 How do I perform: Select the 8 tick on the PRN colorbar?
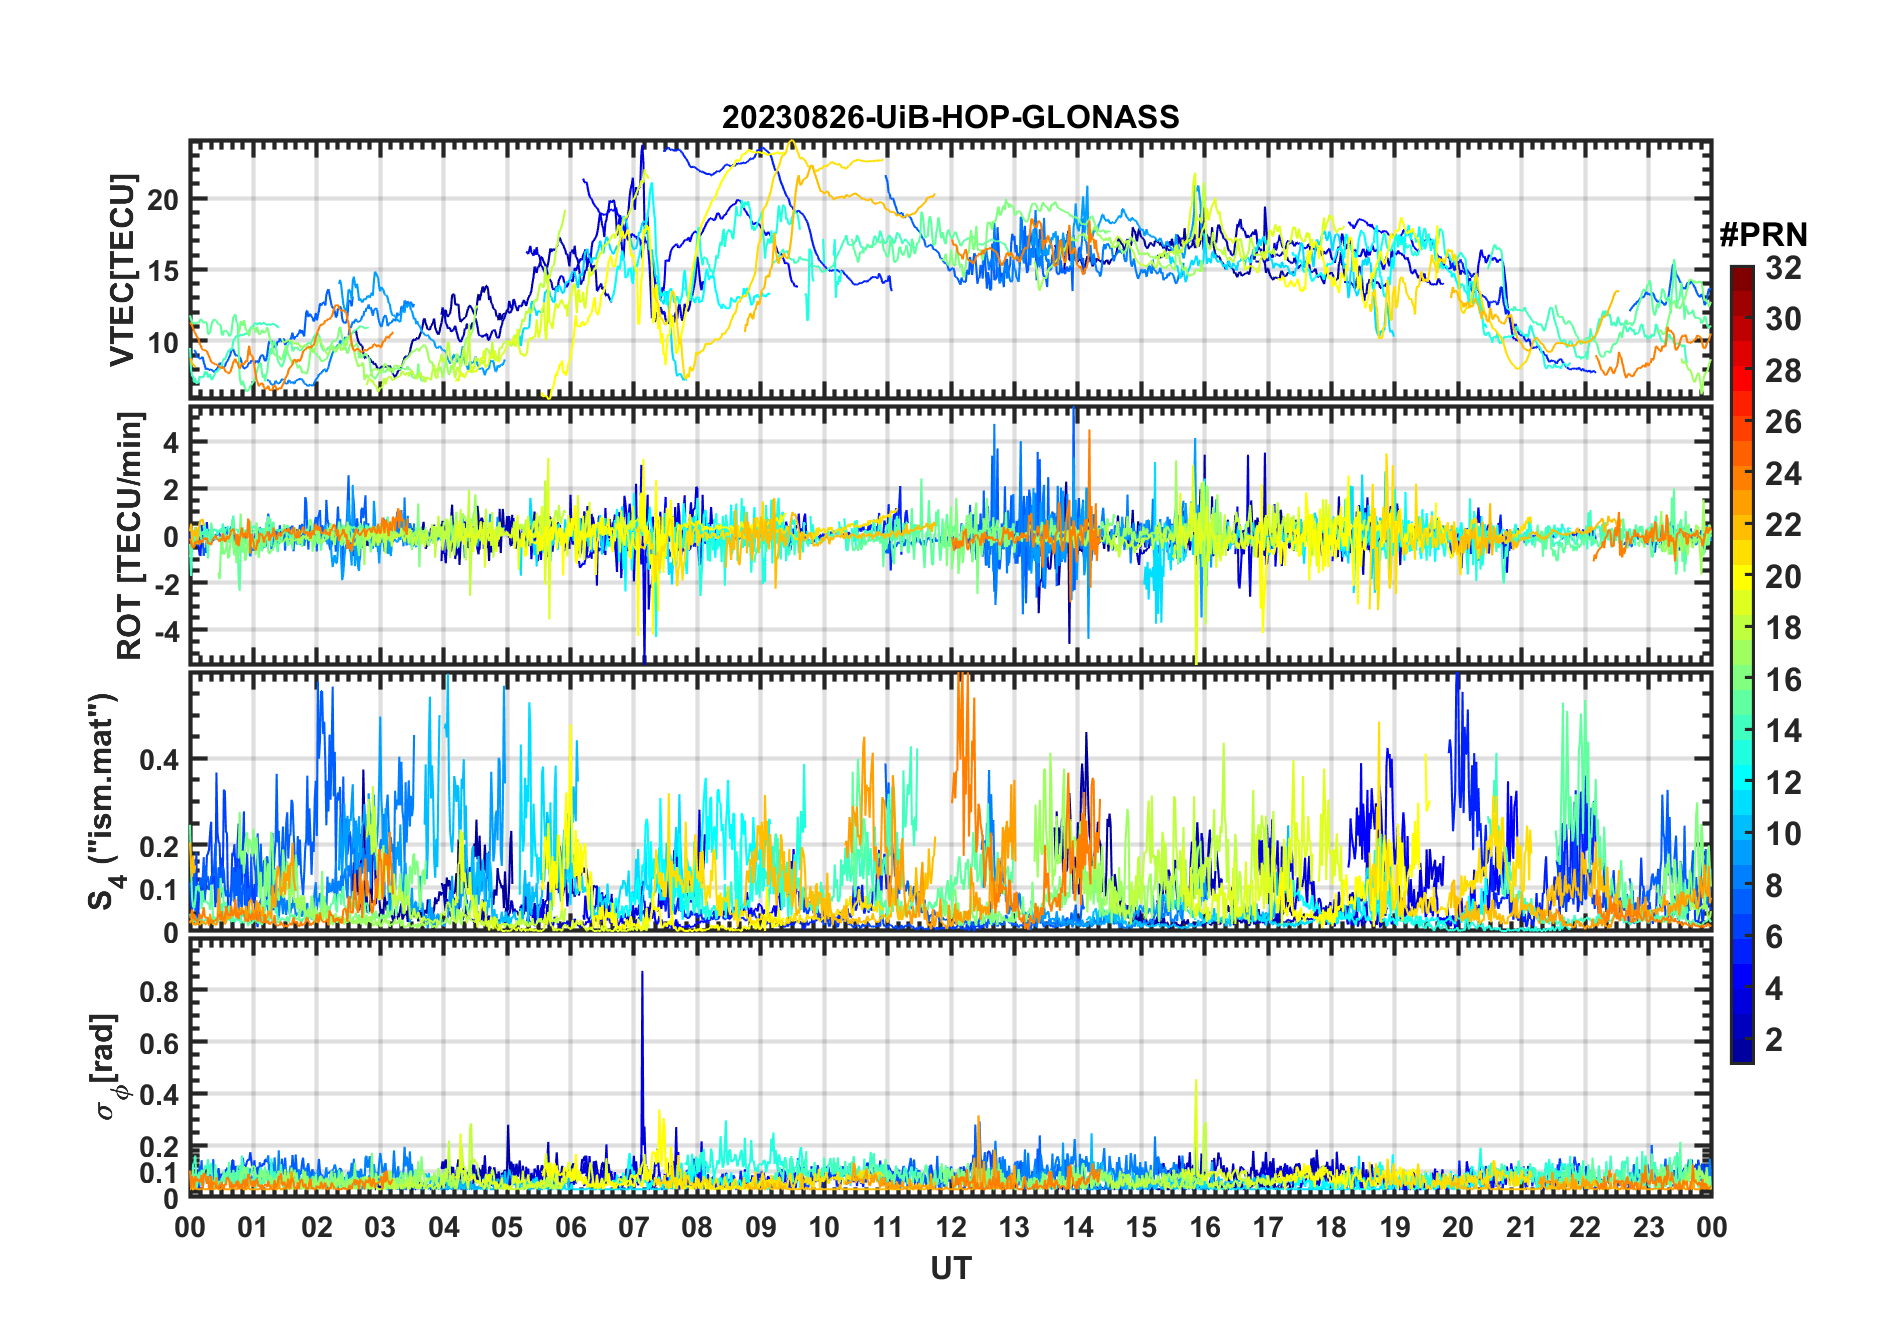point(1774,886)
